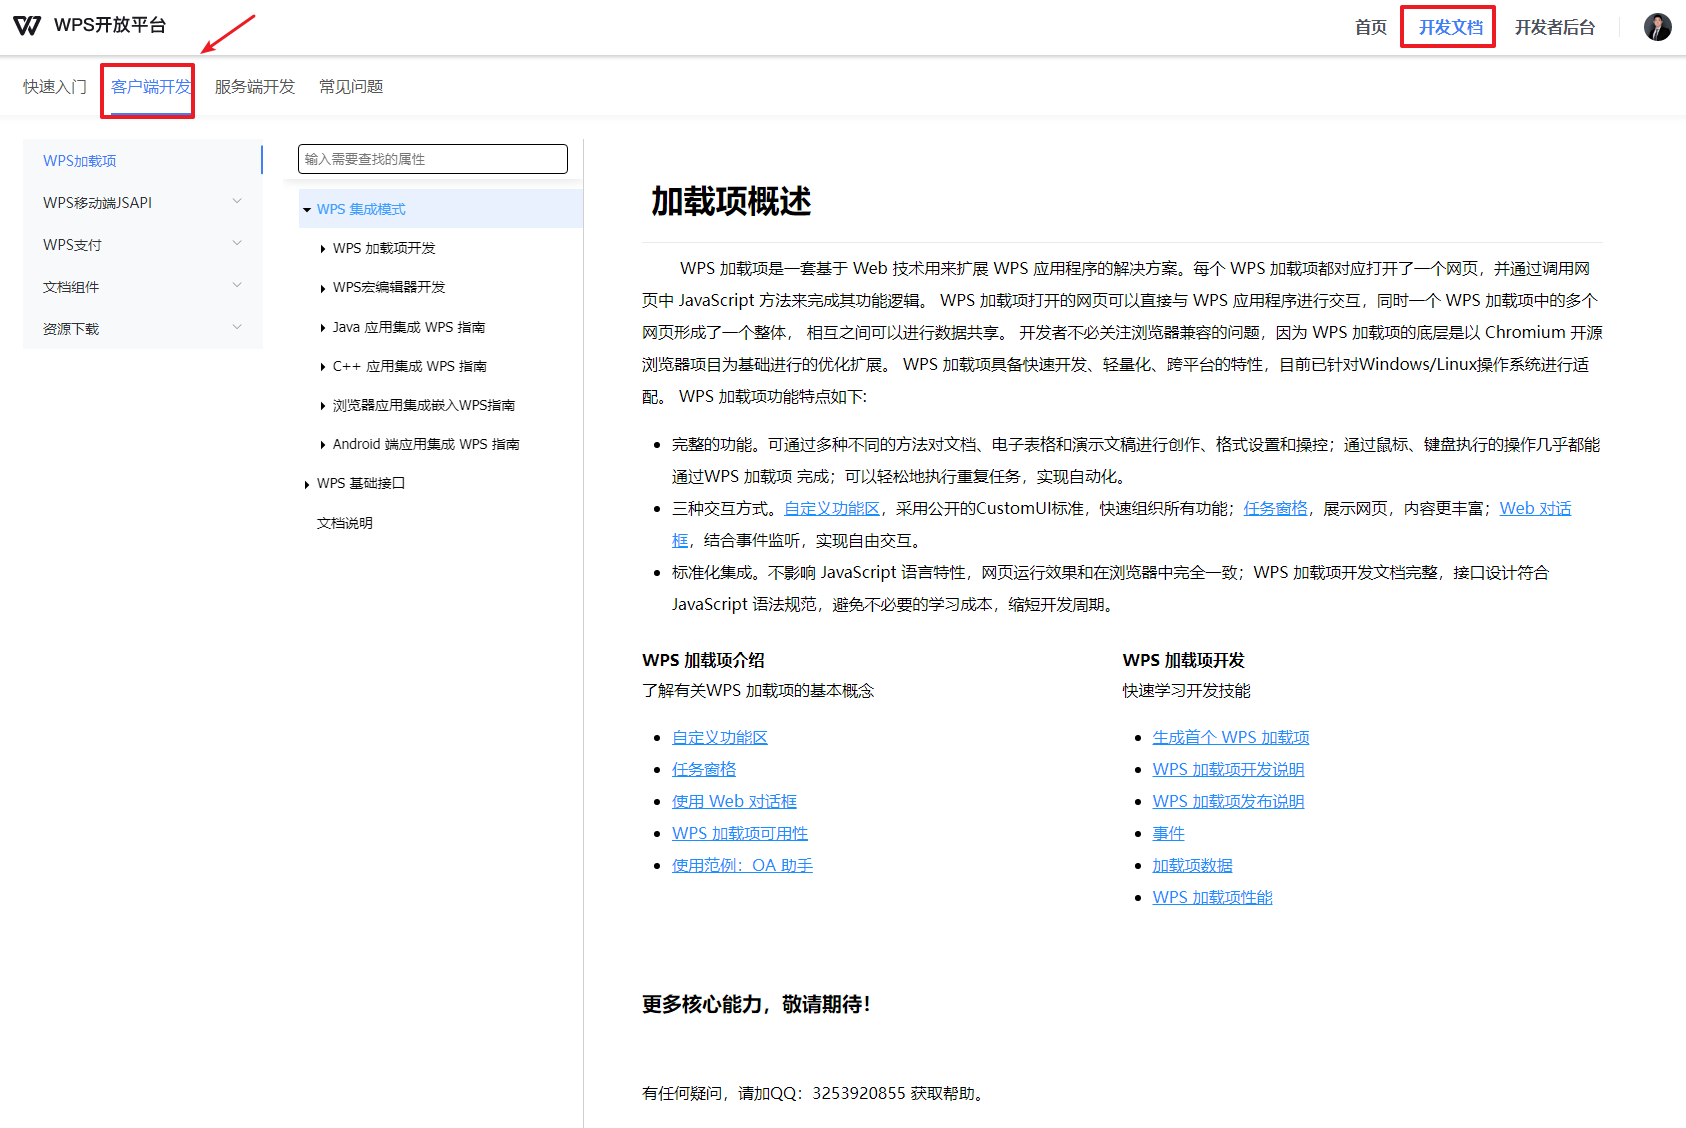Open WPS 加载项开发 tree label
Screen dimensions: 1686x1128
pyautogui.click(x=384, y=248)
